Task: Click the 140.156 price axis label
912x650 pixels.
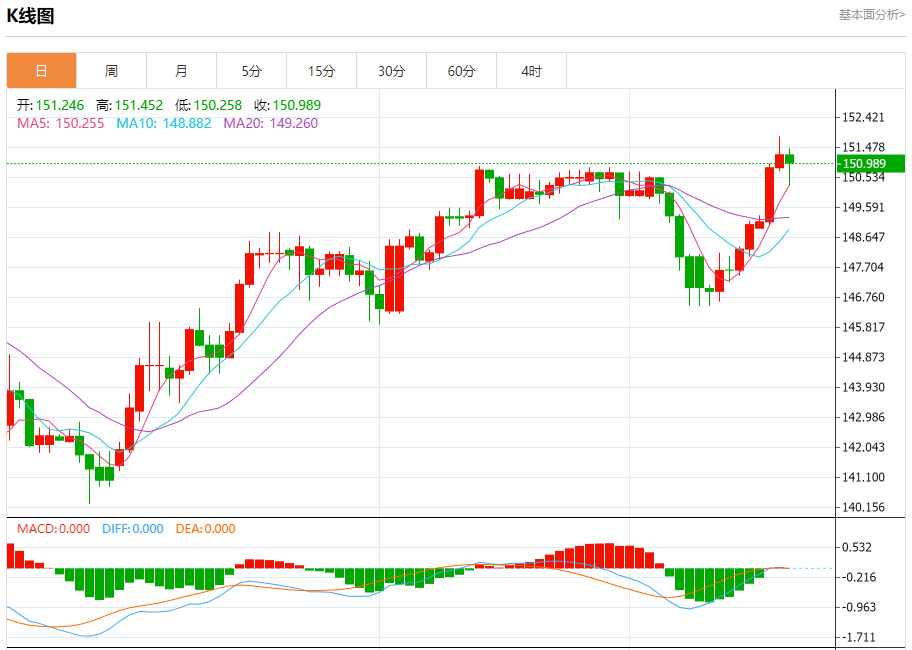Action: [863, 508]
